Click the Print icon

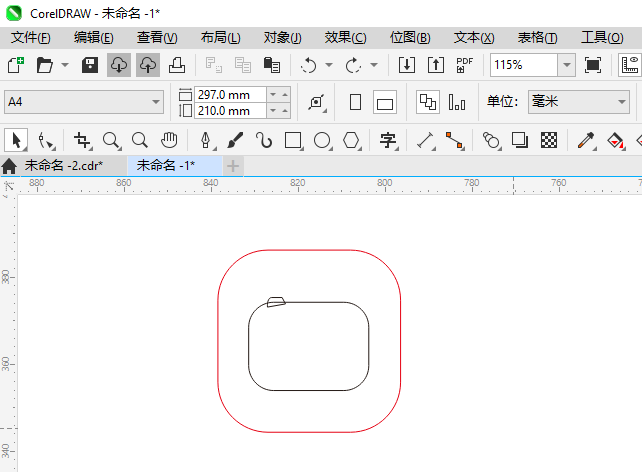[177, 65]
